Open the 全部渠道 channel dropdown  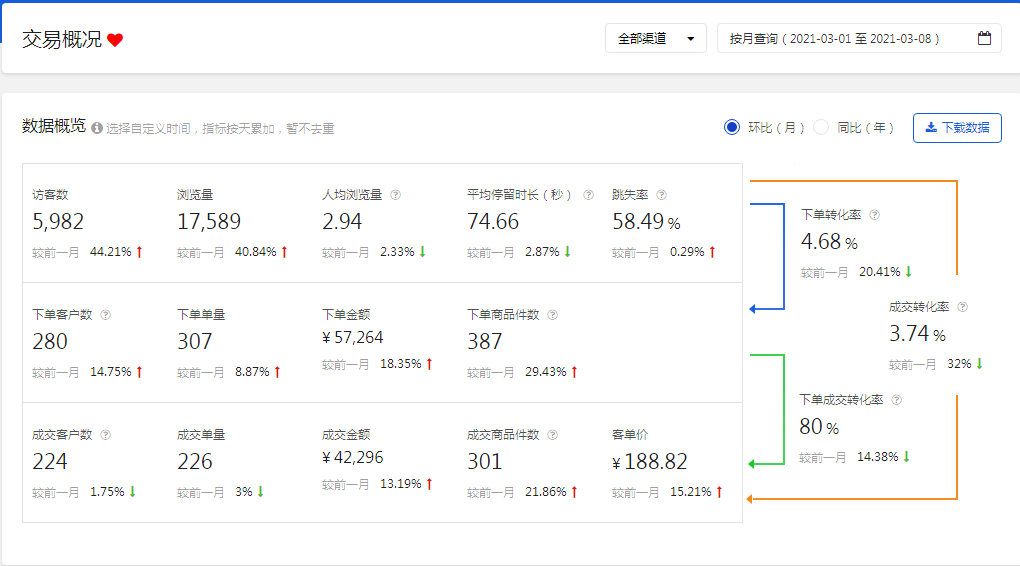point(656,38)
